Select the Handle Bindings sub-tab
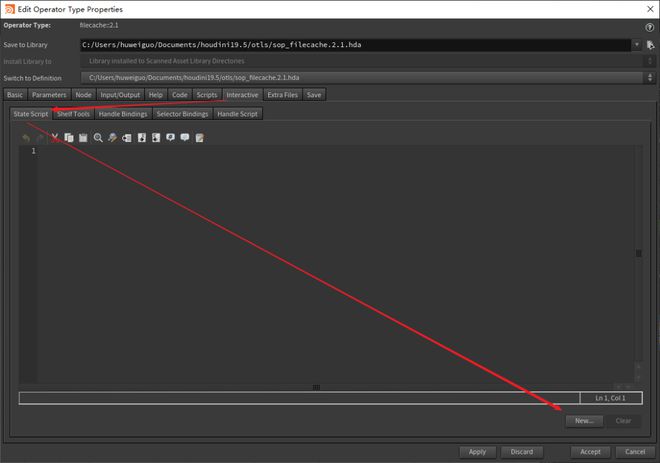This screenshot has width=660, height=463. tap(123, 114)
